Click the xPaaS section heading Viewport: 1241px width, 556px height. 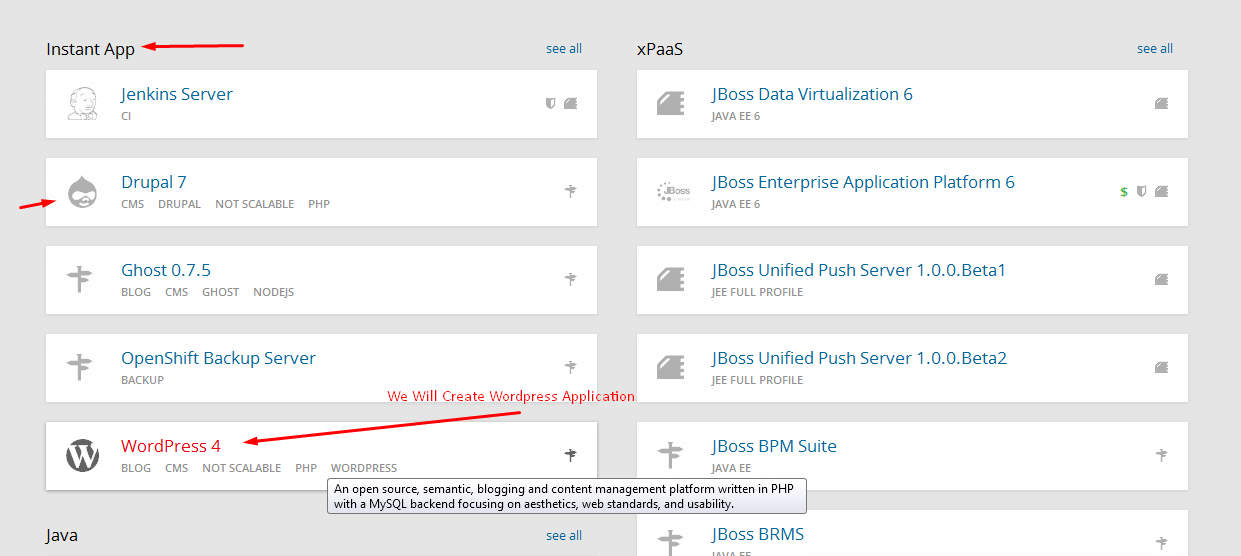click(660, 49)
